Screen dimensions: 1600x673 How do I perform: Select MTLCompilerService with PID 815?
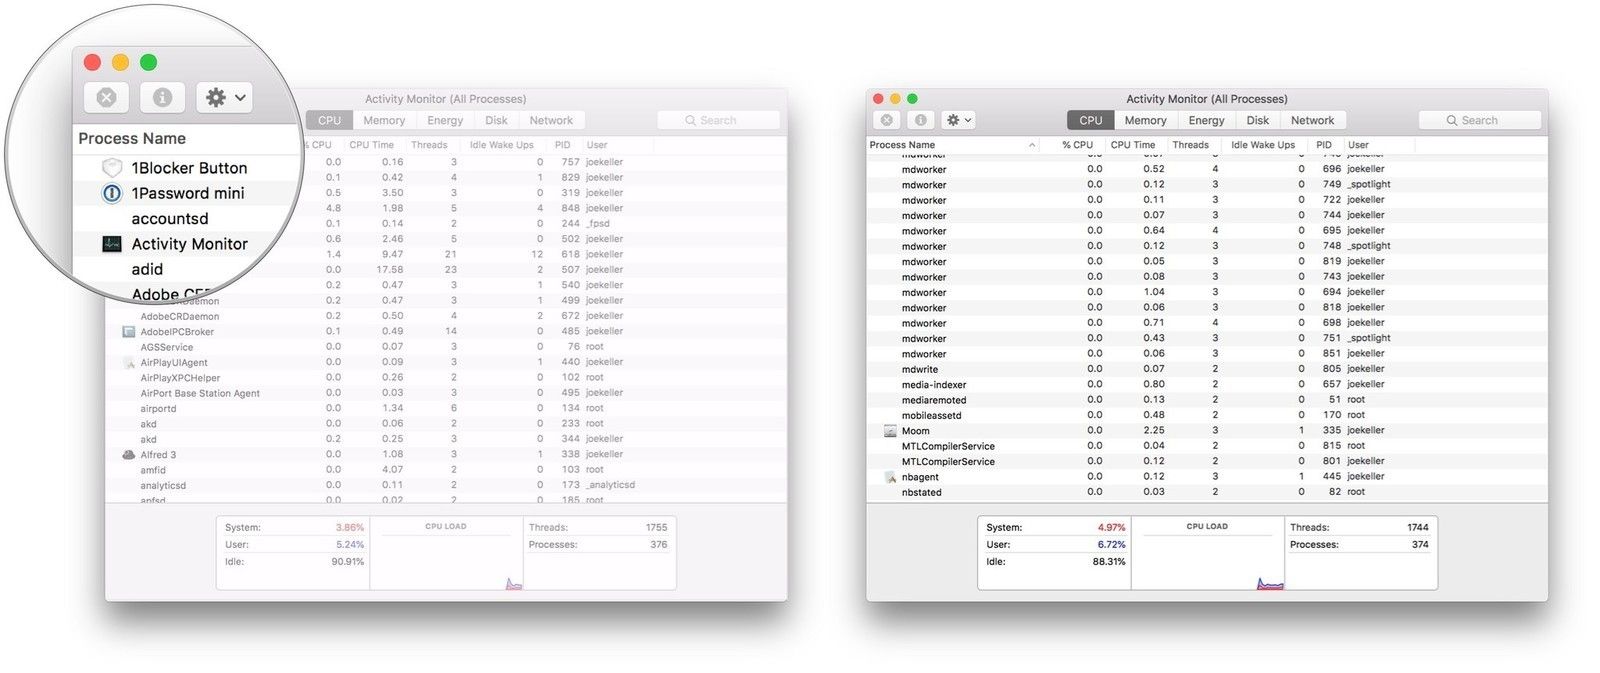1207,446
